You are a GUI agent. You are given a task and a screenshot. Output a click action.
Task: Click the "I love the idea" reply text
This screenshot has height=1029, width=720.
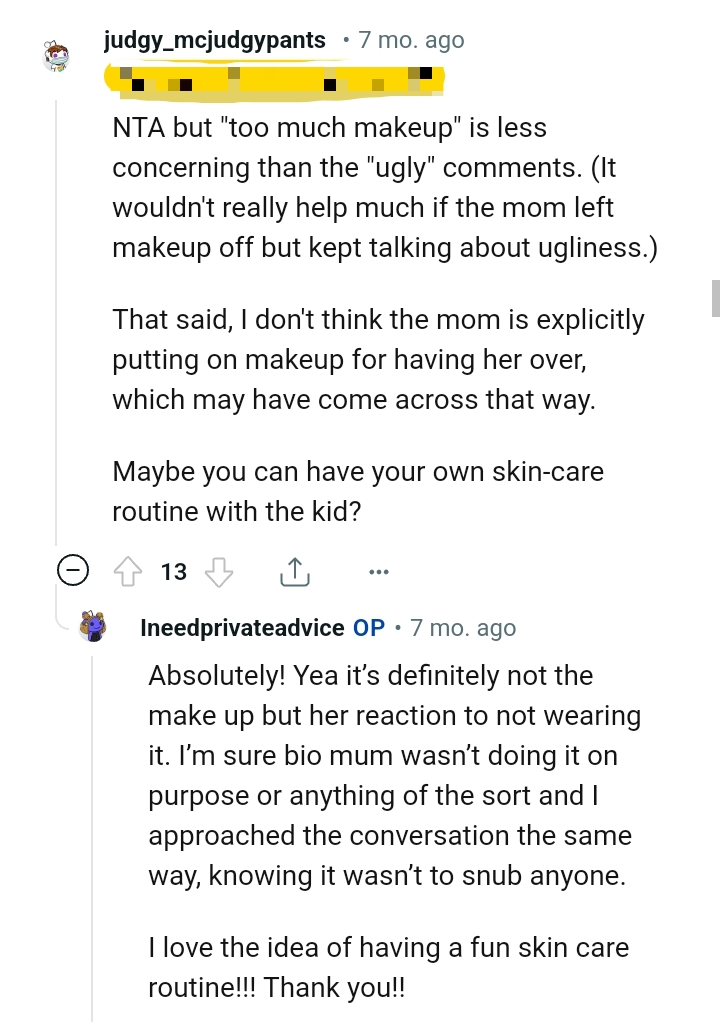(x=388, y=967)
